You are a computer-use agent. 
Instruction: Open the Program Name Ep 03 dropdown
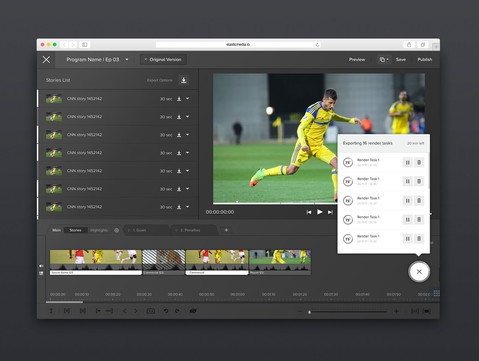pyautogui.click(x=127, y=60)
